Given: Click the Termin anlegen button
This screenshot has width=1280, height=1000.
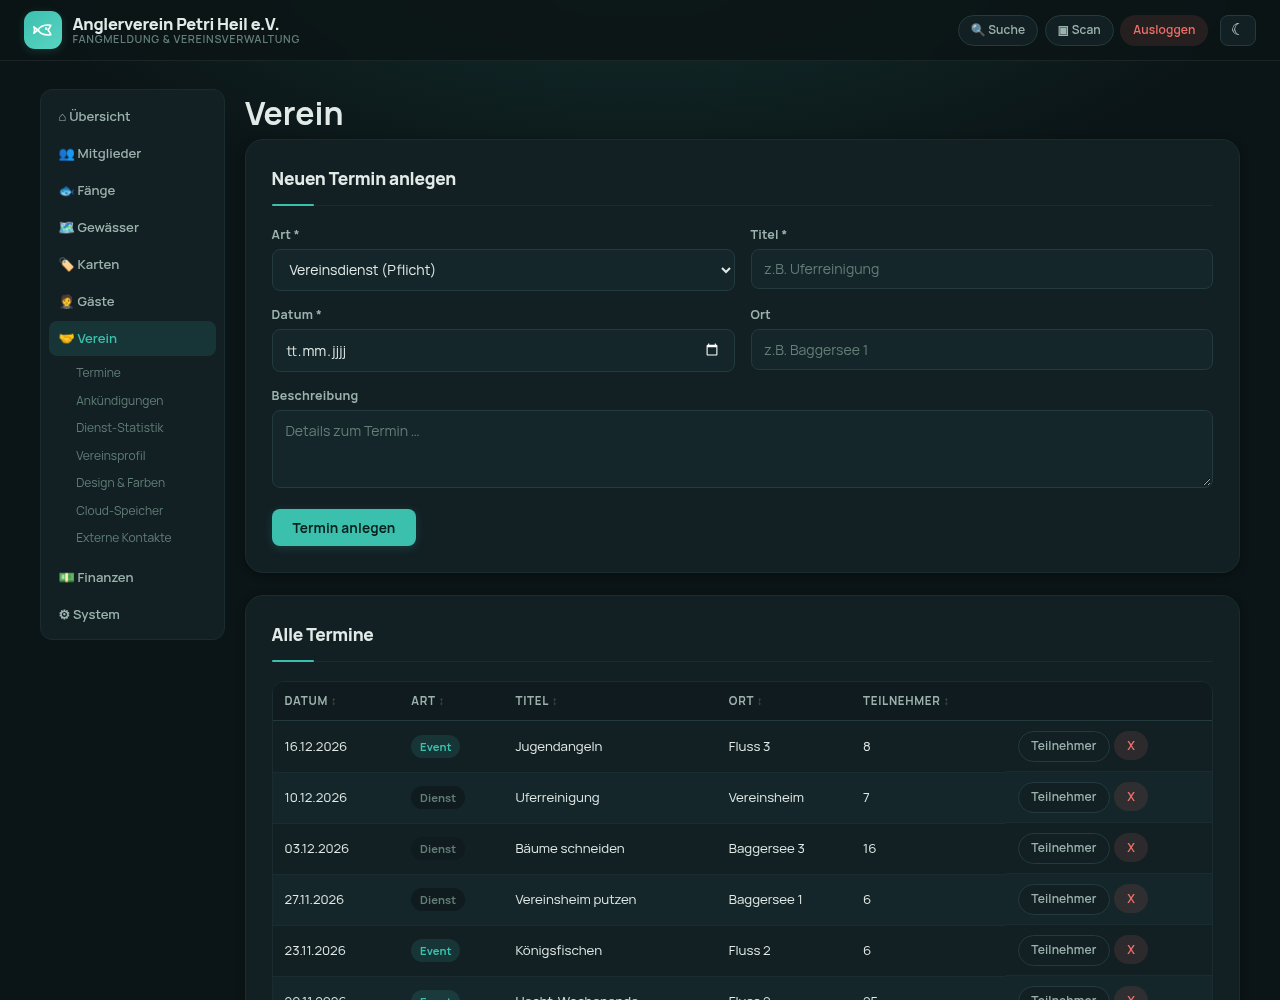Looking at the screenshot, I should (344, 528).
